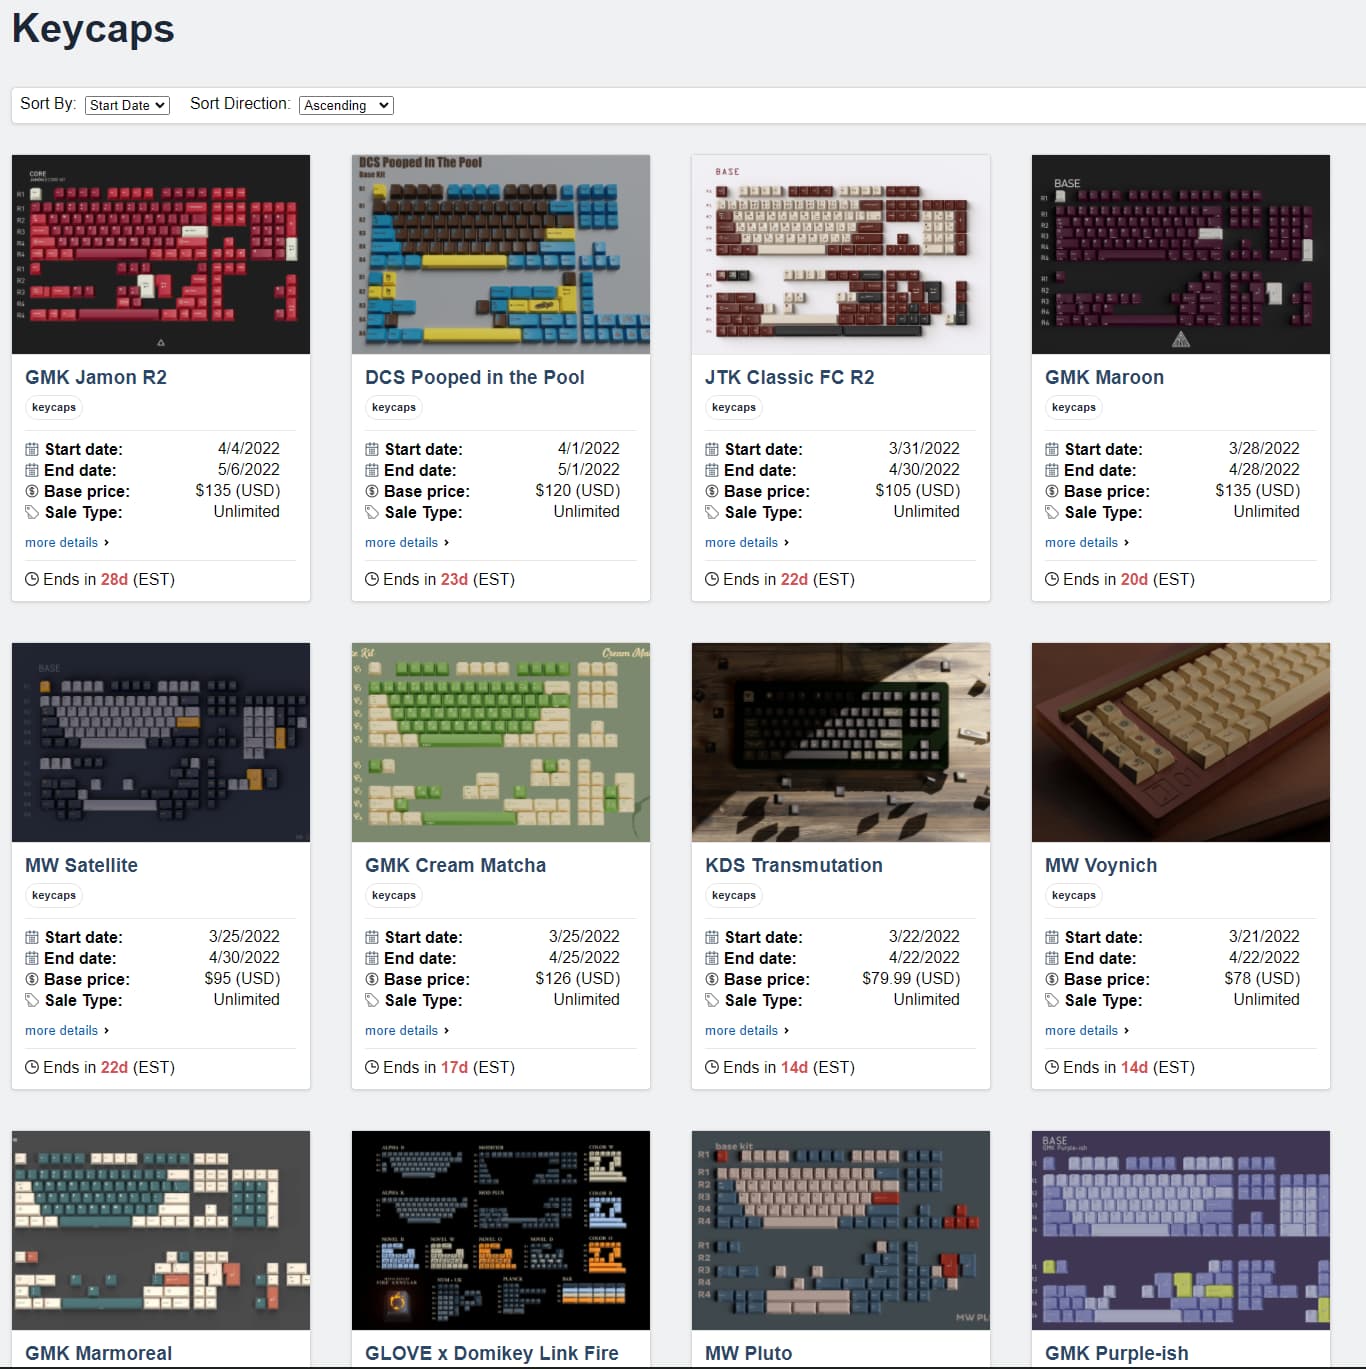Click the GMK Purple-ish title
Viewport: 1366px width, 1369px height.
pyautogui.click(x=1117, y=1353)
